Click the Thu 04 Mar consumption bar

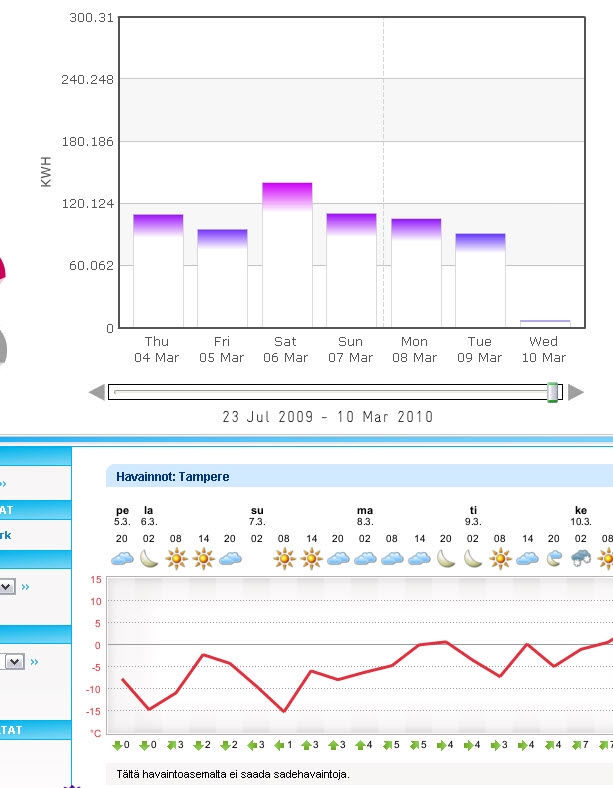pyautogui.click(x=158, y=270)
